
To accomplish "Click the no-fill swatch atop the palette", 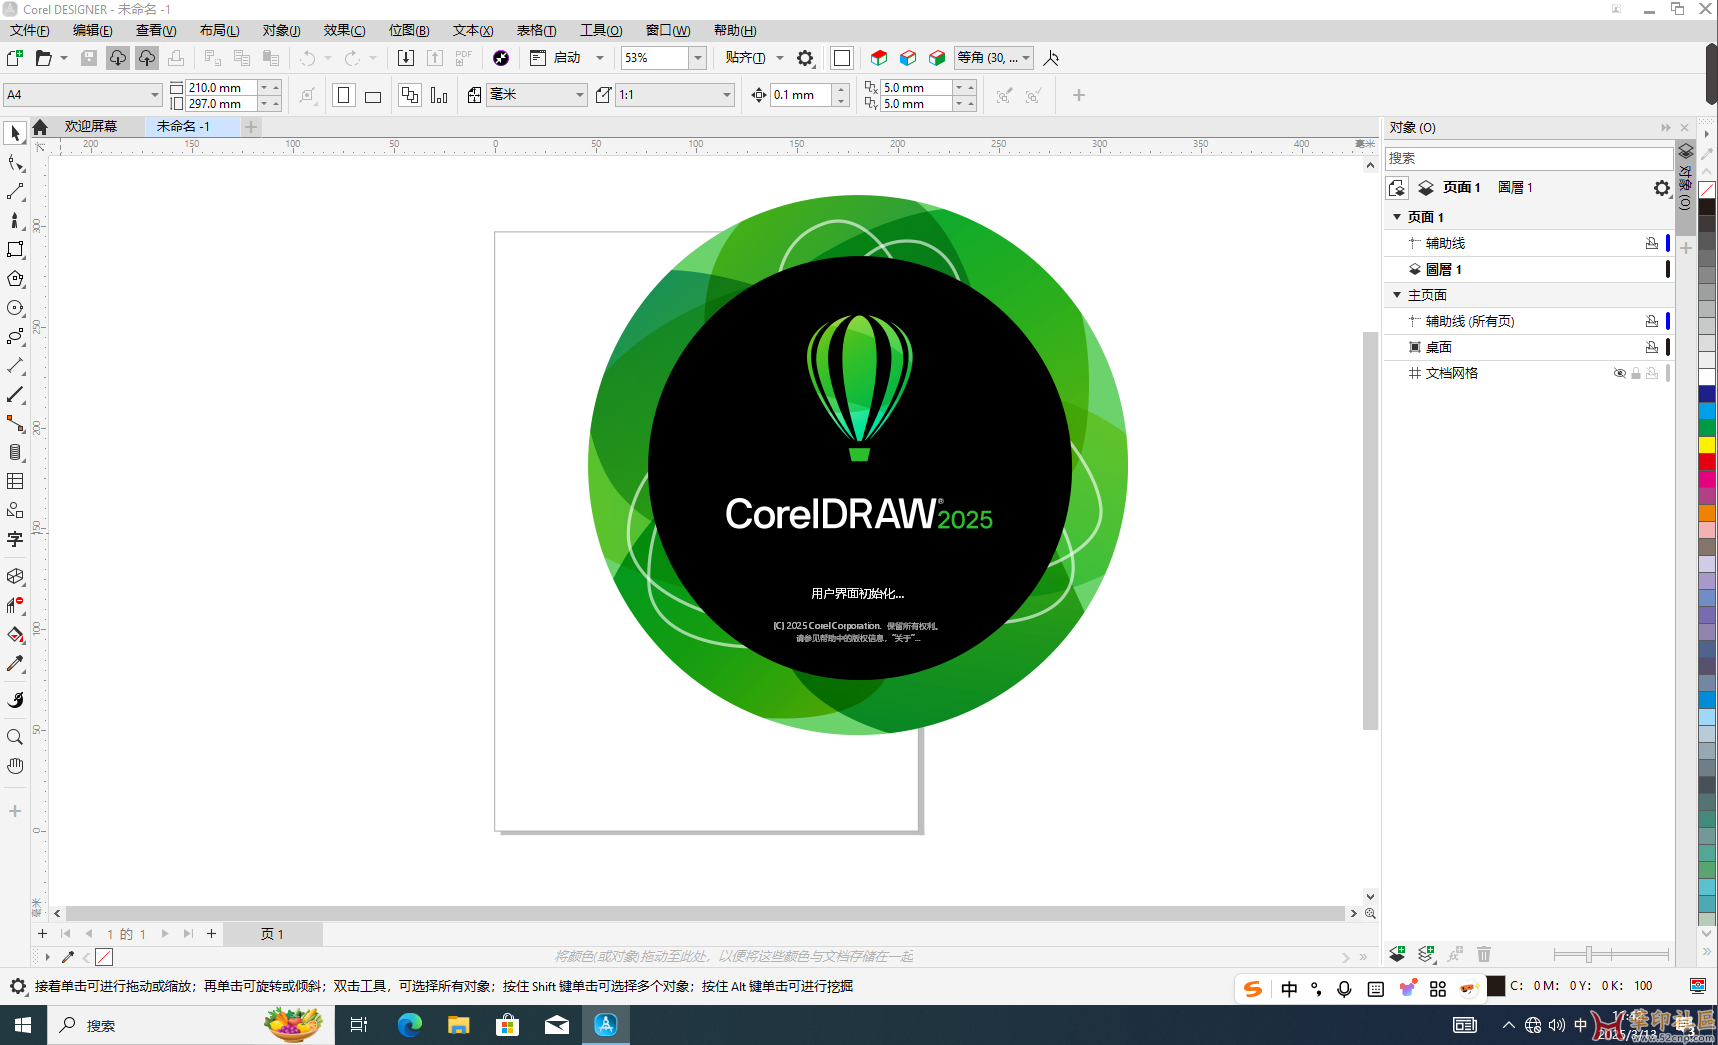I will [x=1707, y=190].
